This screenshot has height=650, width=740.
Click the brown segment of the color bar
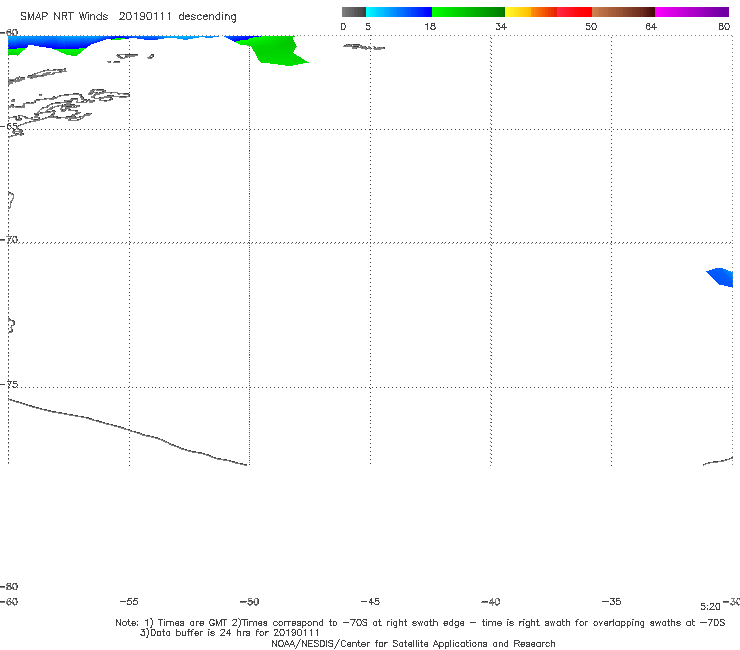click(x=623, y=12)
